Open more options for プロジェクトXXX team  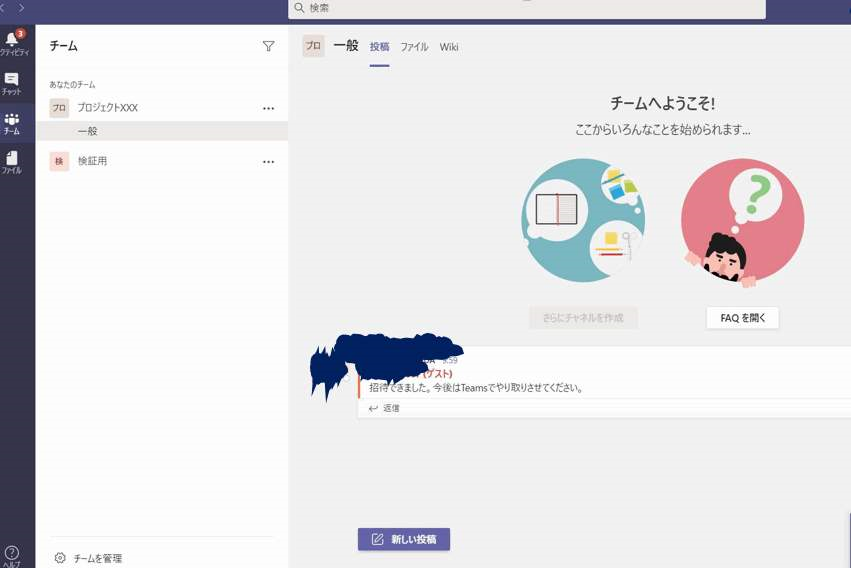(268, 108)
